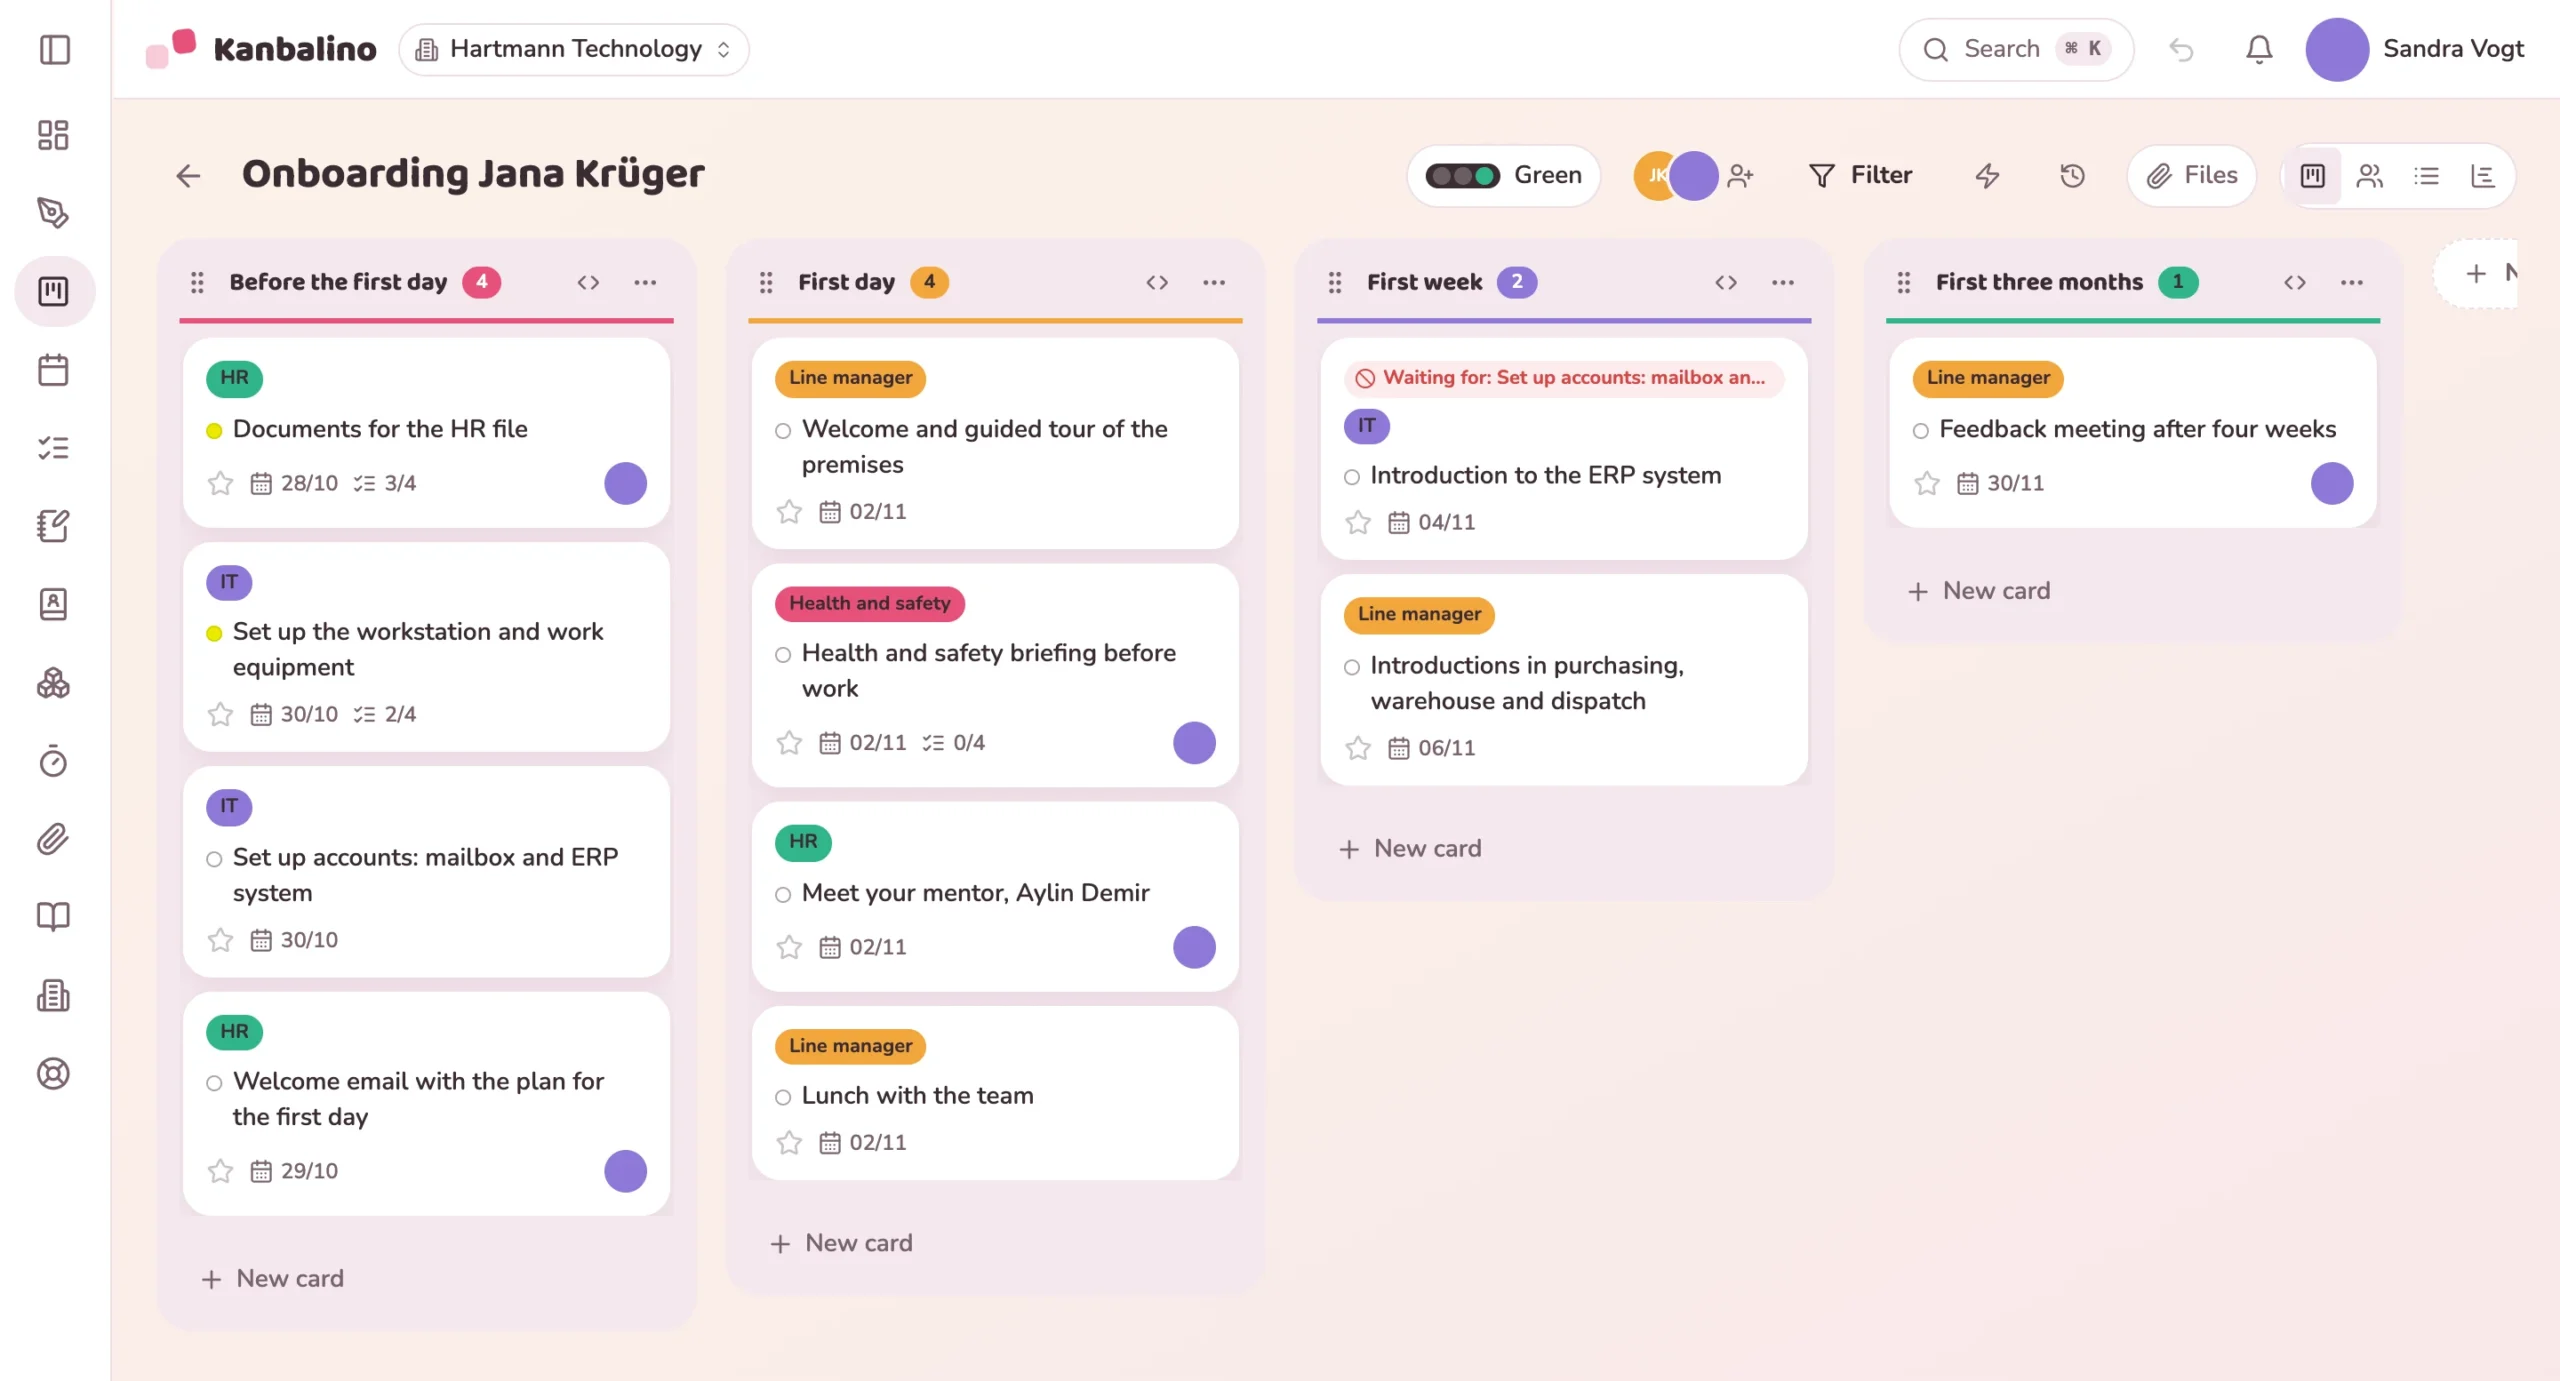Viewport: 2560px width, 1381px height.
Task: Toggle status circle of 'Meet your mentor, Aylin Demir'
Action: 783,895
